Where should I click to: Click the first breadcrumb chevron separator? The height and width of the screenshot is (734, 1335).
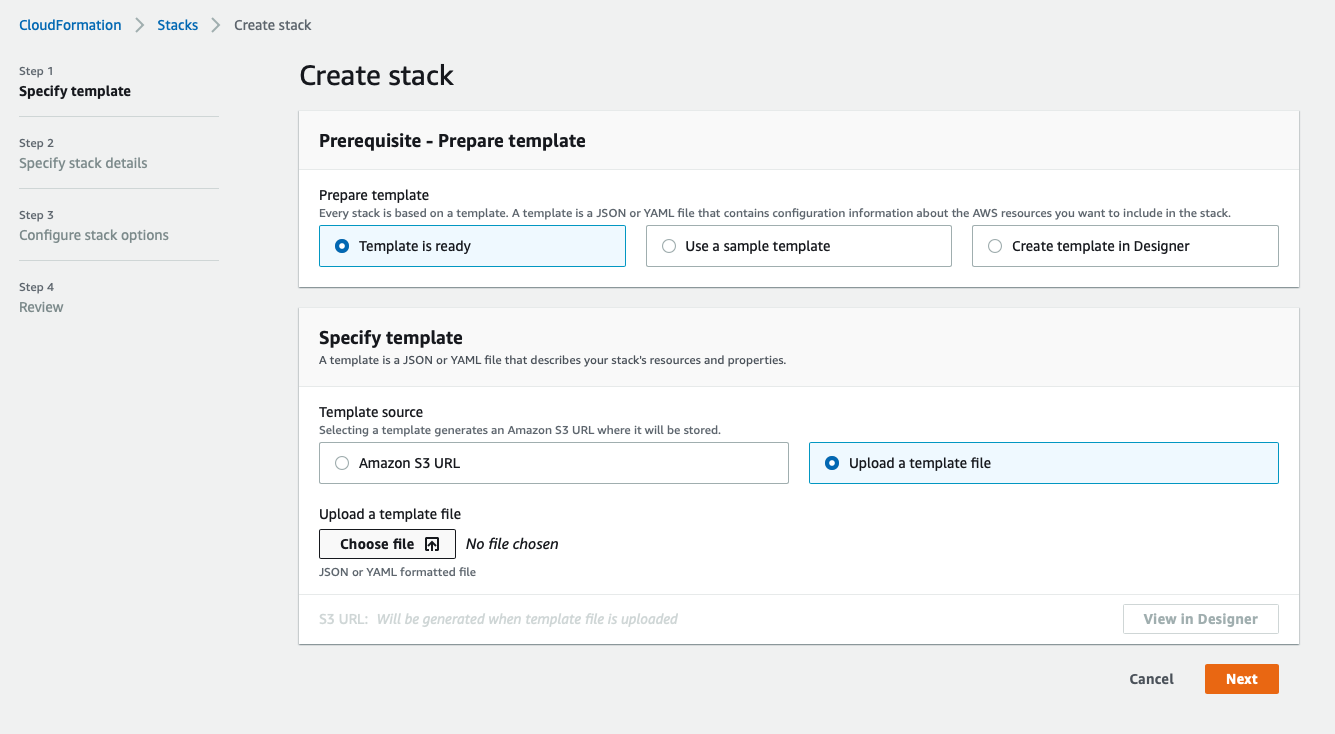140,25
